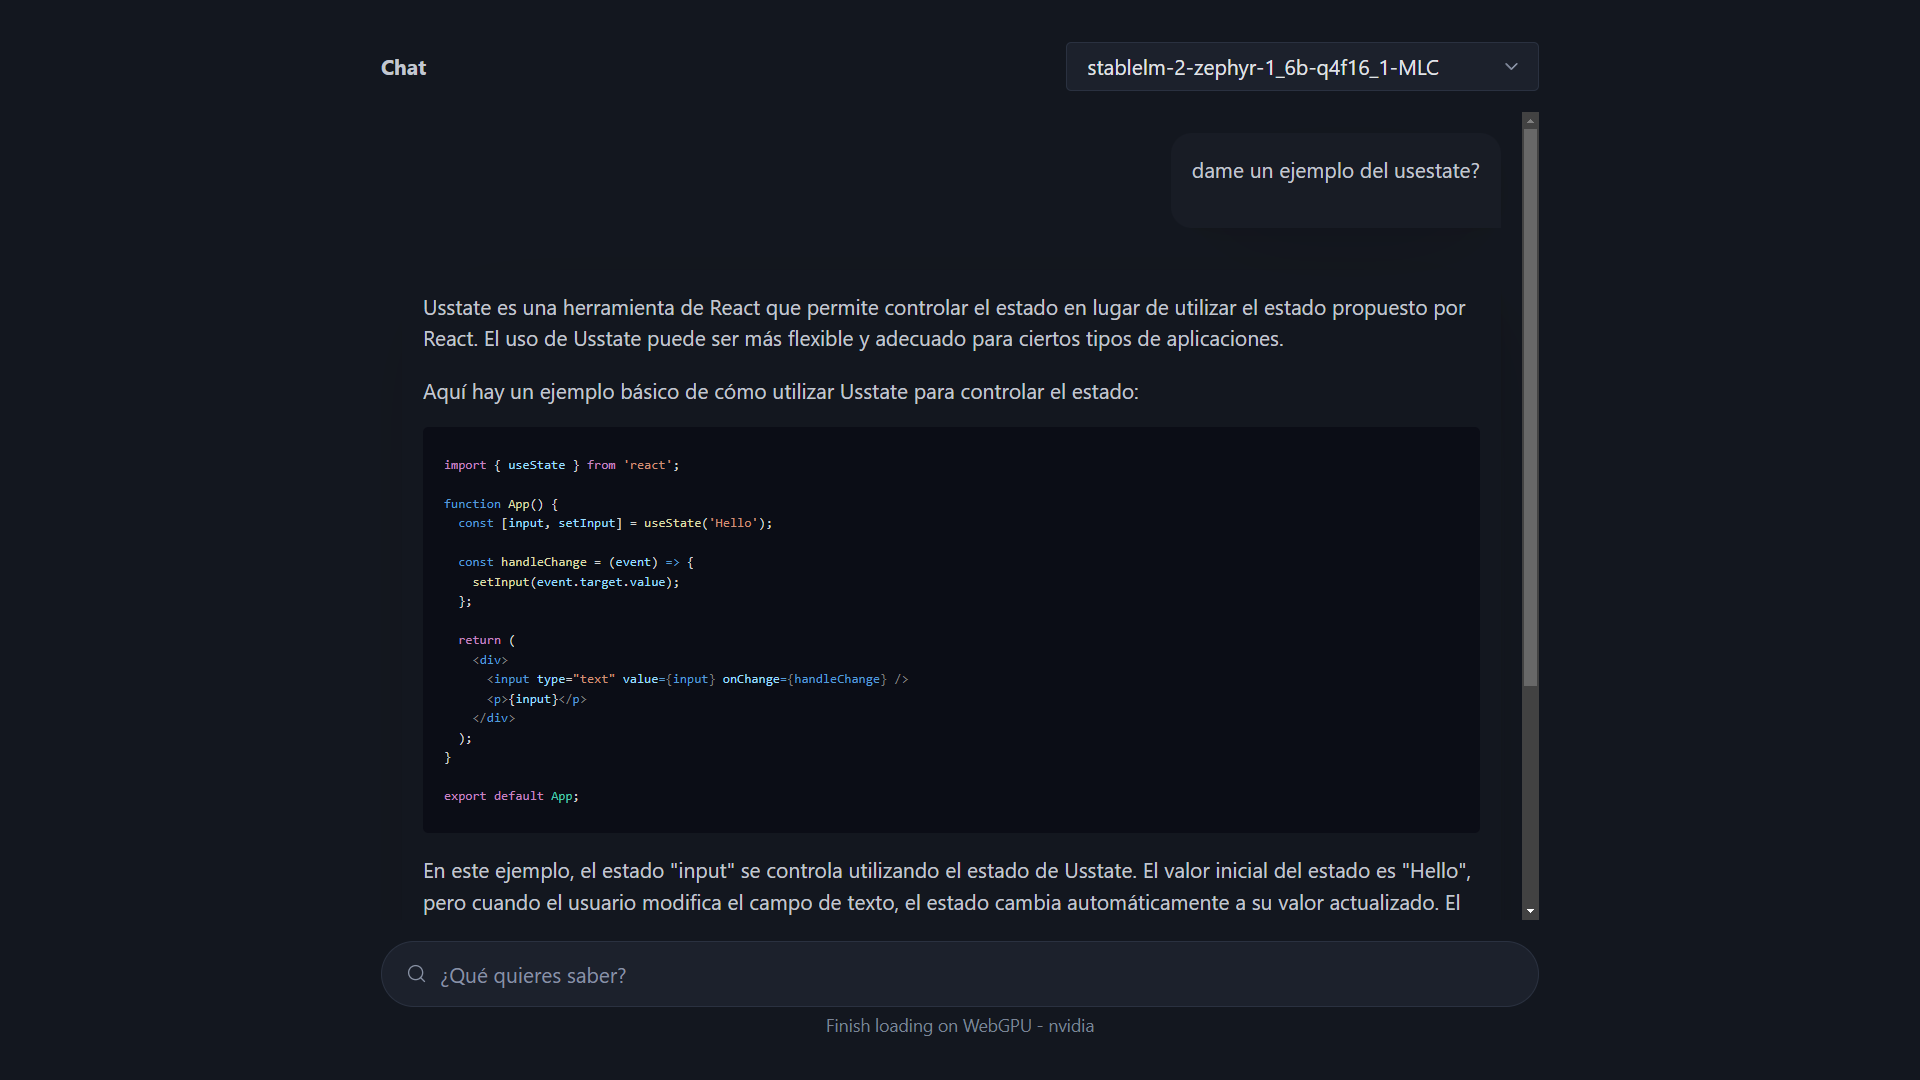Click the scrollbar up arrow
1920x1080 pixels.
[1530, 120]
